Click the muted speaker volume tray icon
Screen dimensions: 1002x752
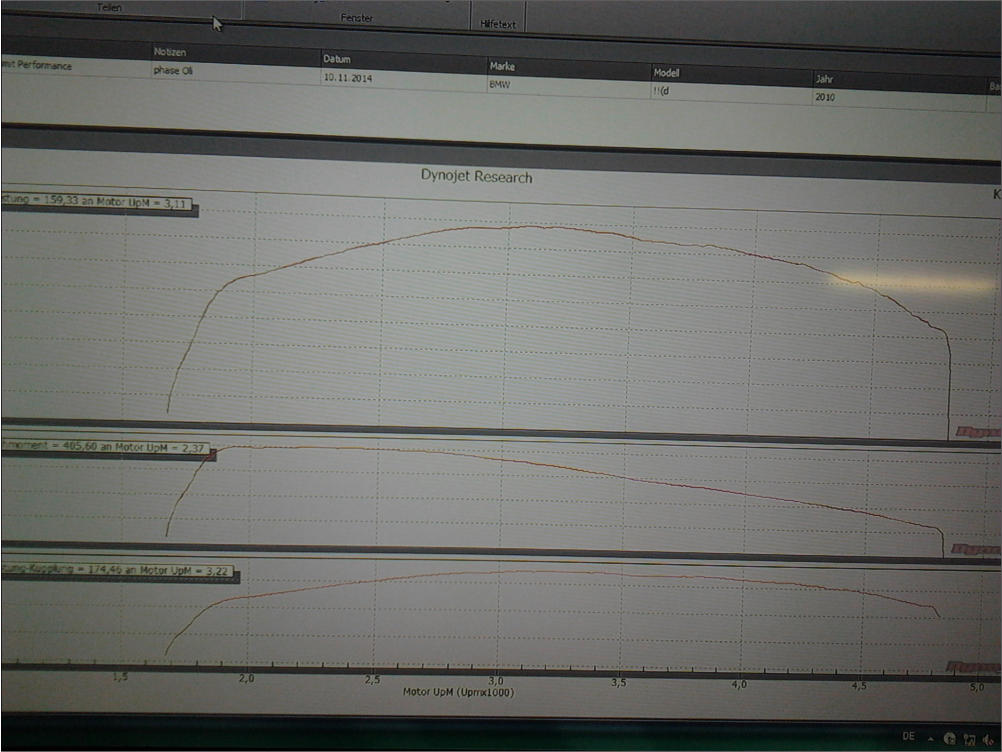(989, 740)
